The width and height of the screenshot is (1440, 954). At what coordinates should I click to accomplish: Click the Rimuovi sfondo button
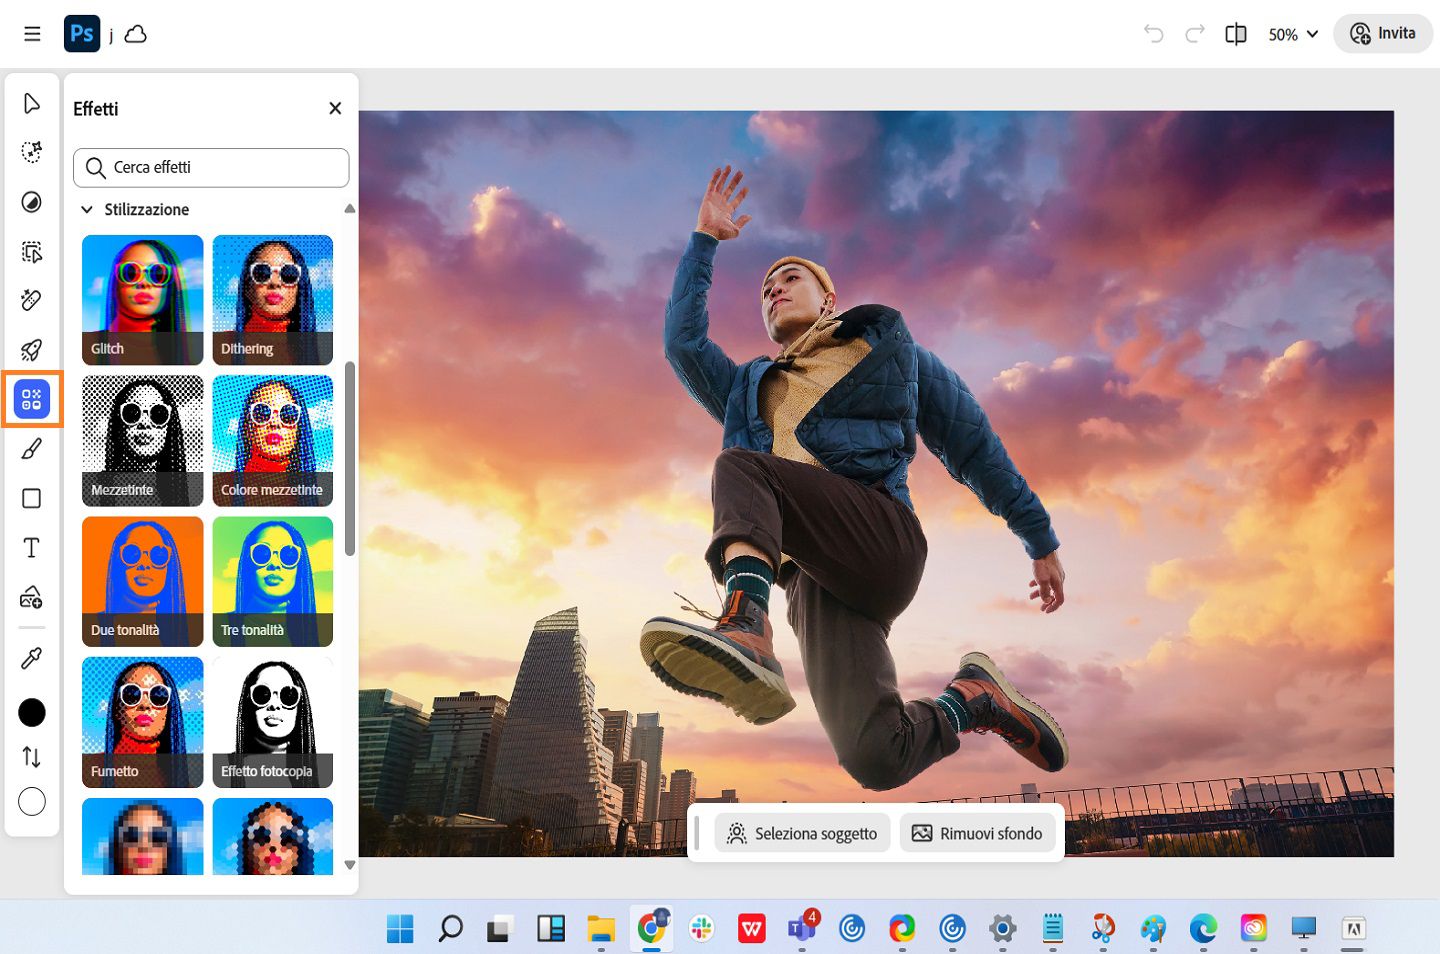(x=977, y=833)
